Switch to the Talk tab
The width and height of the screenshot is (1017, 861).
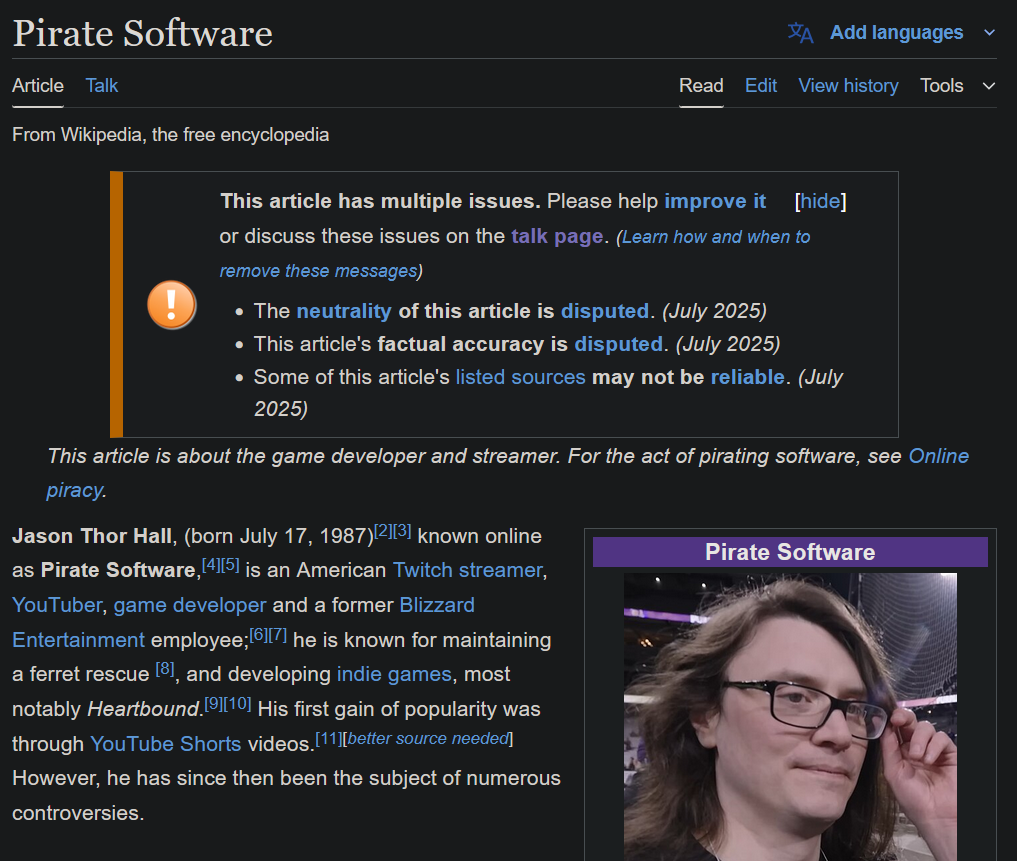[x=102, y=86]
